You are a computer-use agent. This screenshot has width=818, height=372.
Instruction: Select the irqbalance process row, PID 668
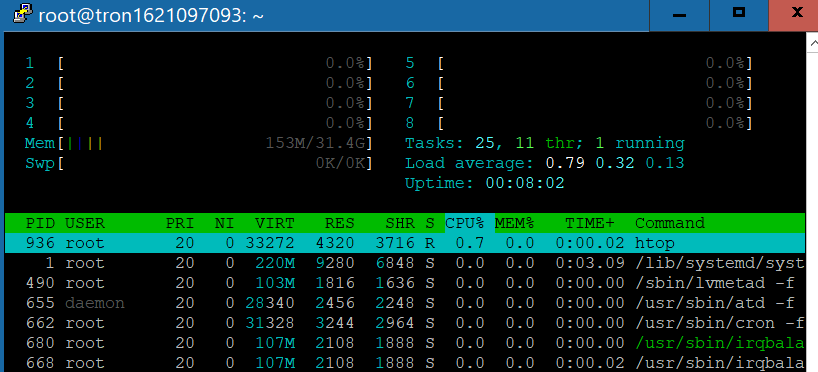pyautogui.click(x=405, y=363)
